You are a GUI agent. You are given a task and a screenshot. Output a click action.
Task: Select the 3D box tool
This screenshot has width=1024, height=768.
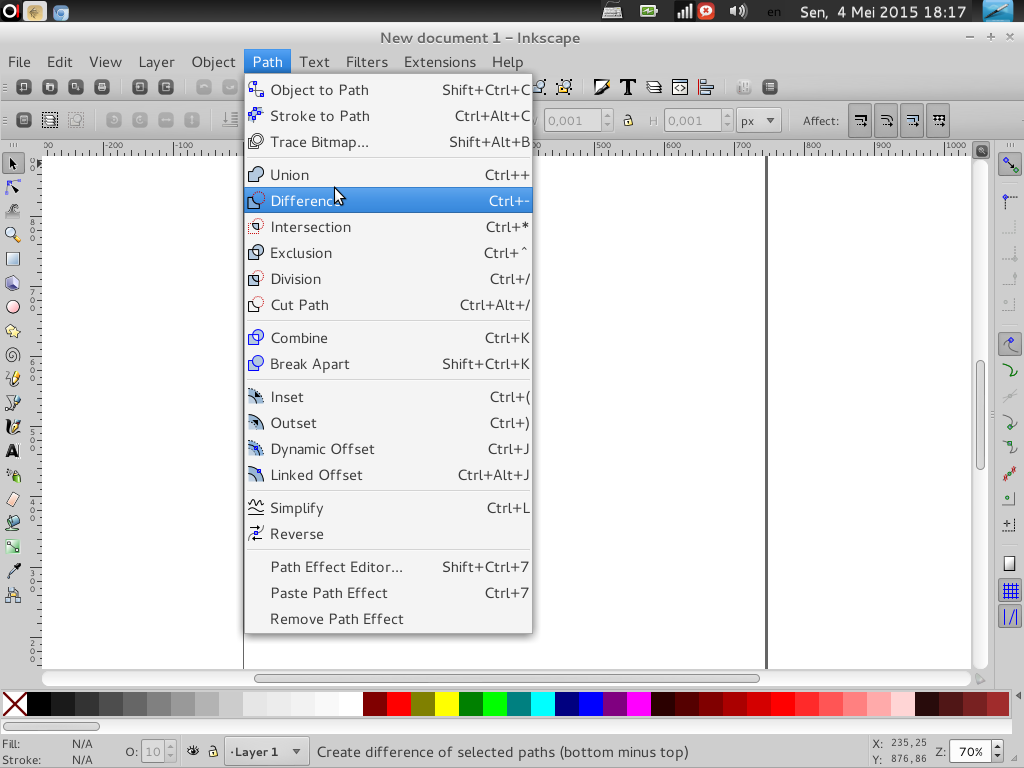coord(14,283)
